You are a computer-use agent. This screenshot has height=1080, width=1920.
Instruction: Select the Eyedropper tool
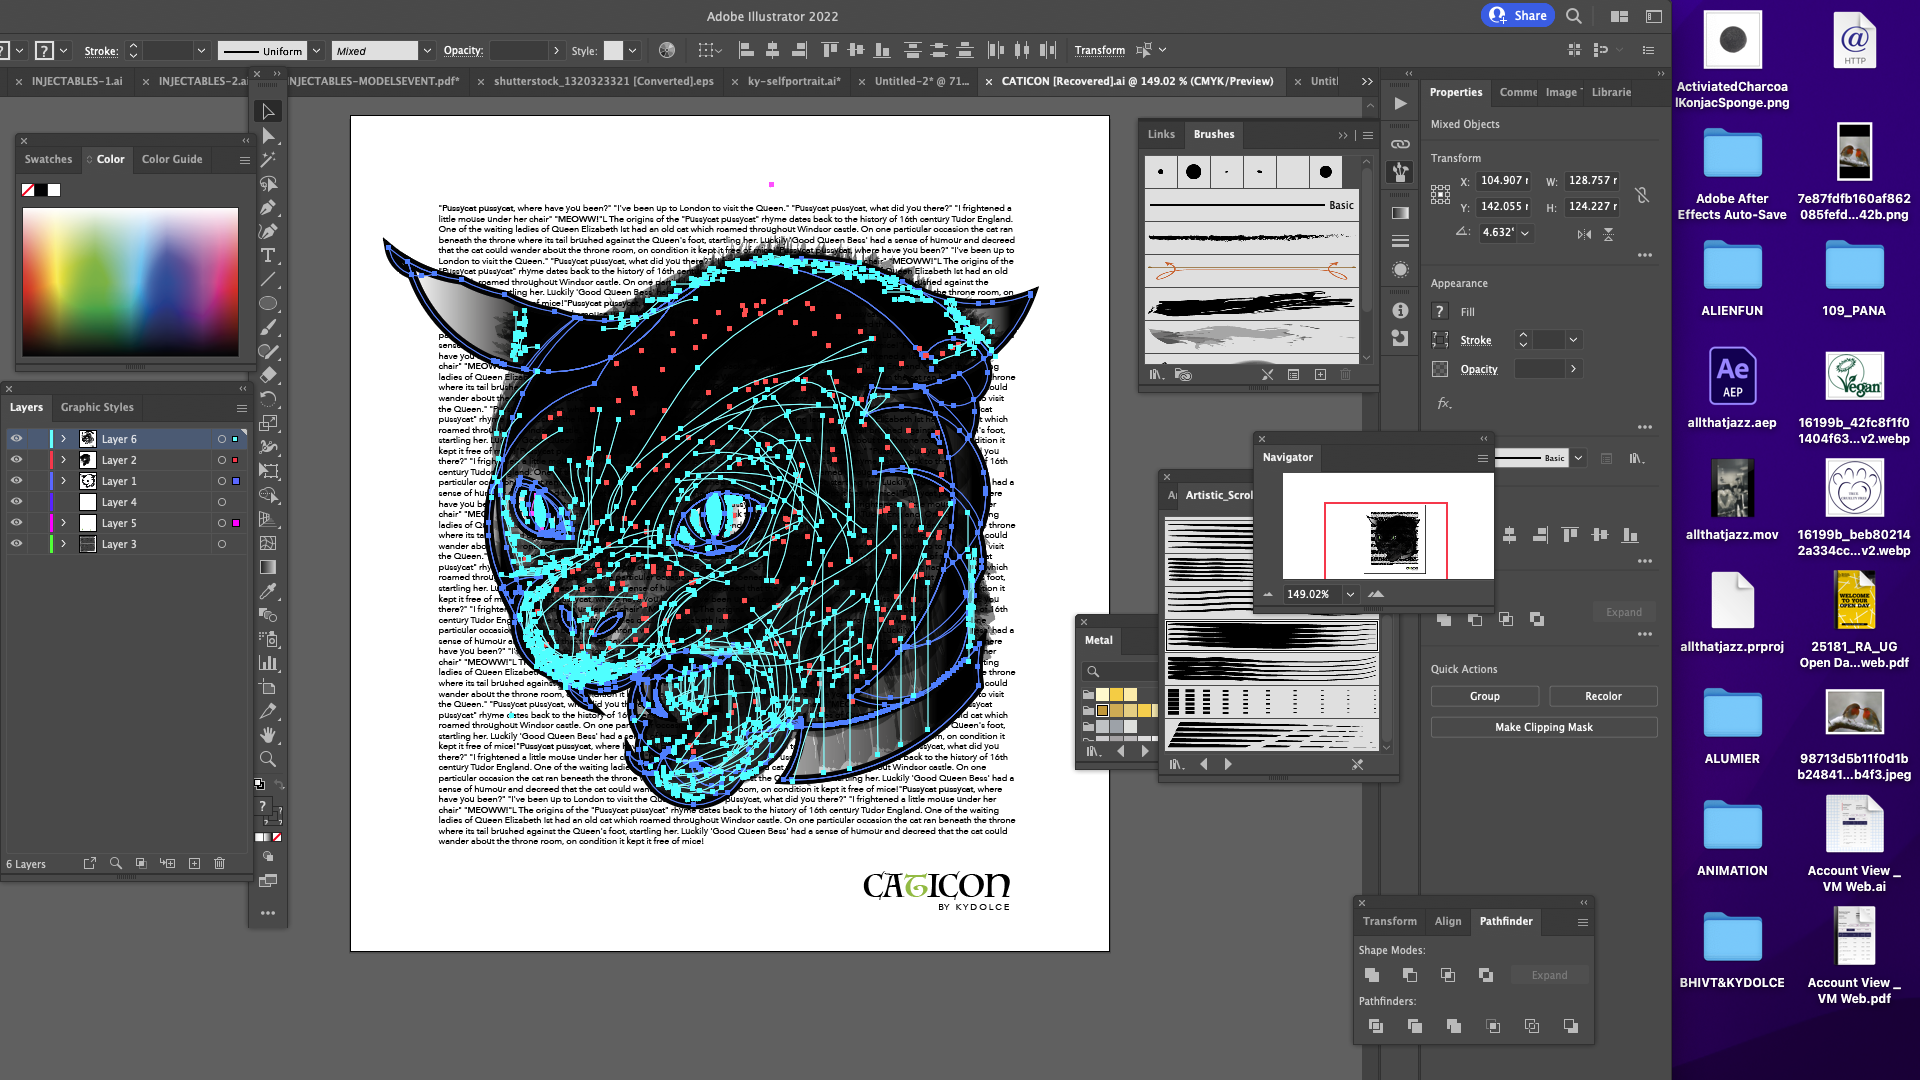[267, 591]
